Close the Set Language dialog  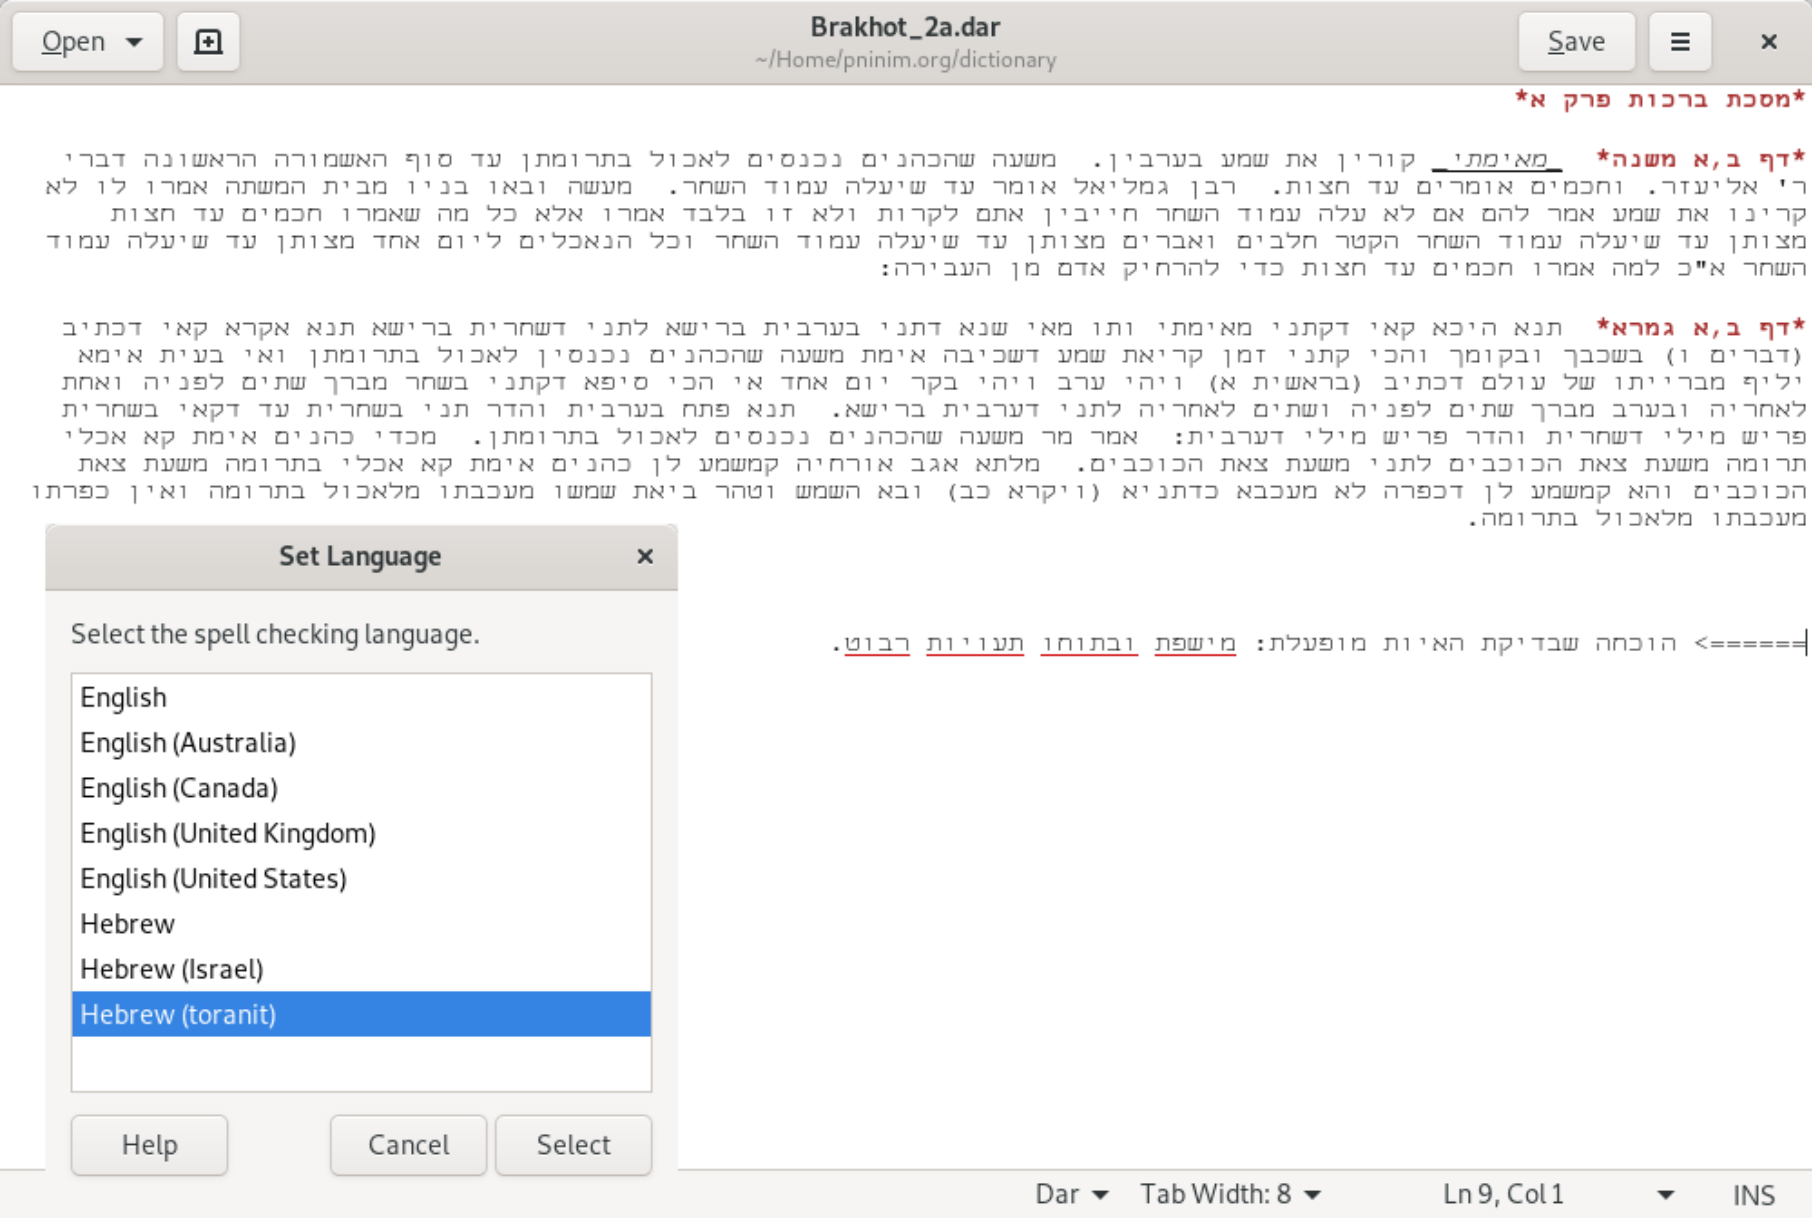[x=645, y=556]
